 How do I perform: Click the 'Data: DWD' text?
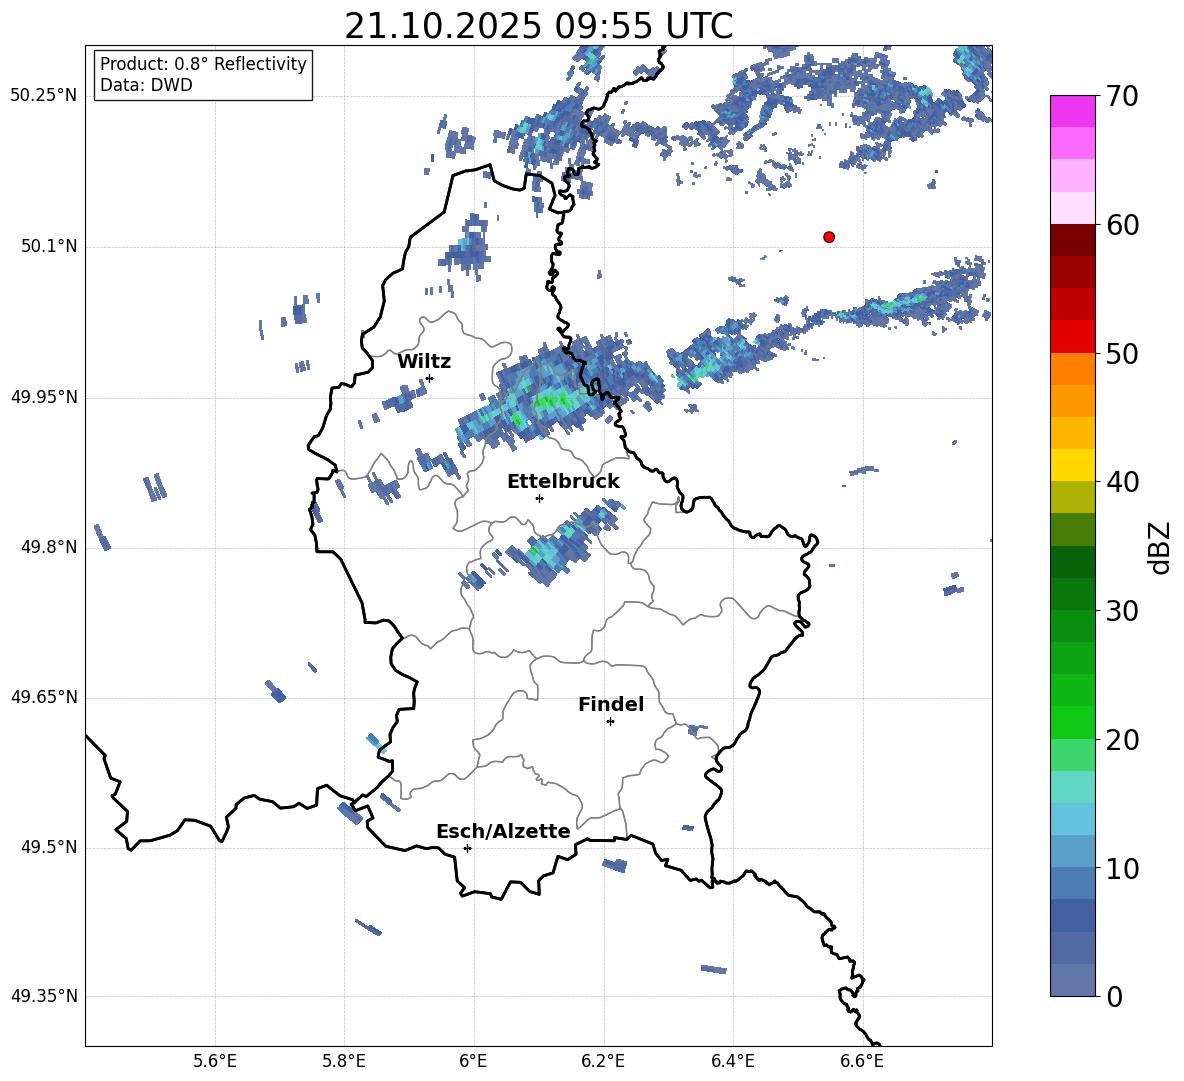coord(146,85)
